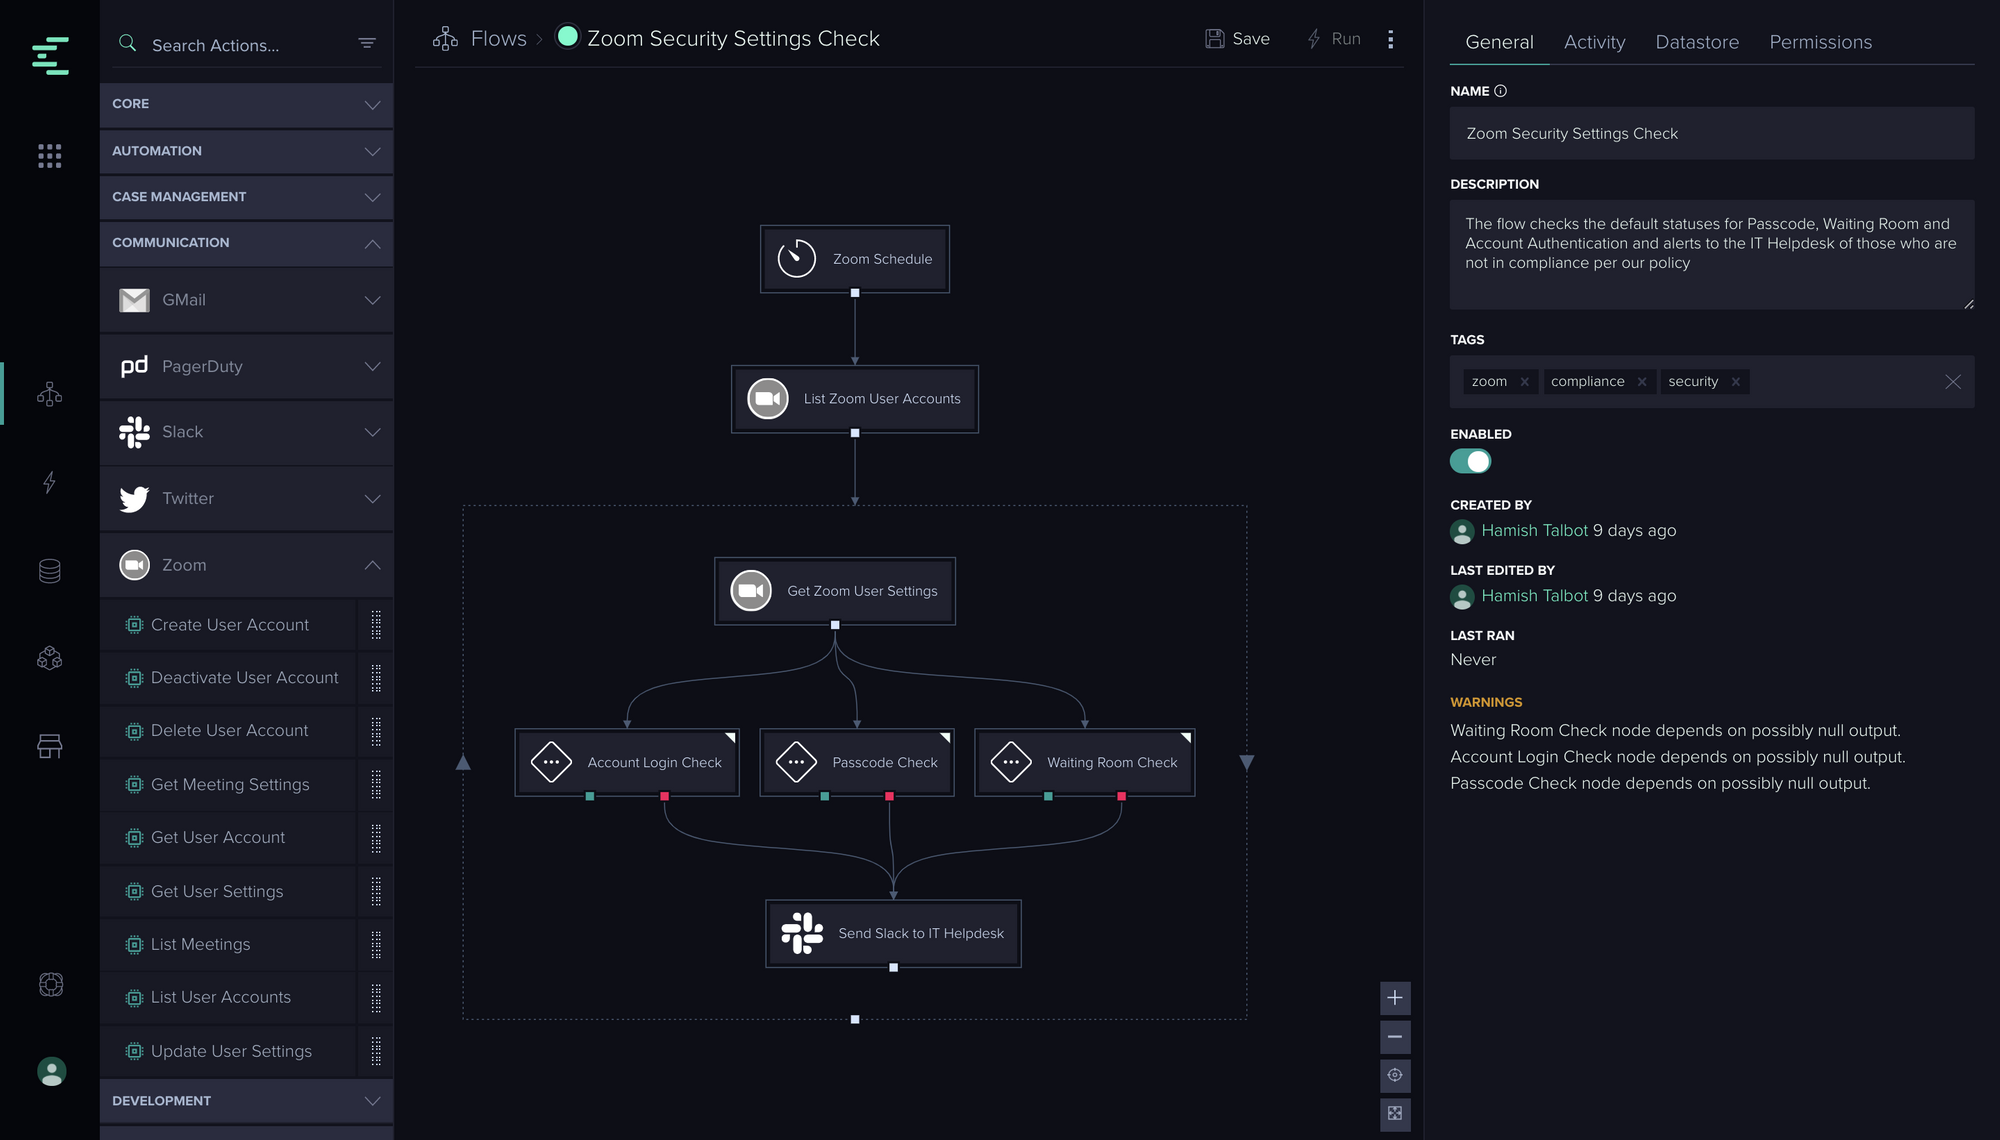This screenshot has height=1140, width=2000.
Task: Open the filter icon beside Search Actions
Action: 367,43
